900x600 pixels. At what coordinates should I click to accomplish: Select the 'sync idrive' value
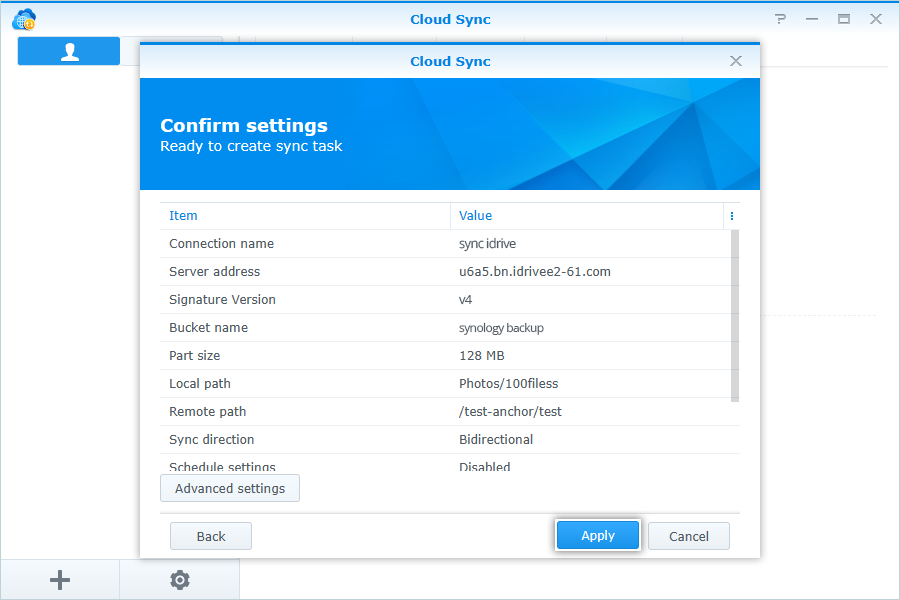pyautogui.click(x=487, y=243)
